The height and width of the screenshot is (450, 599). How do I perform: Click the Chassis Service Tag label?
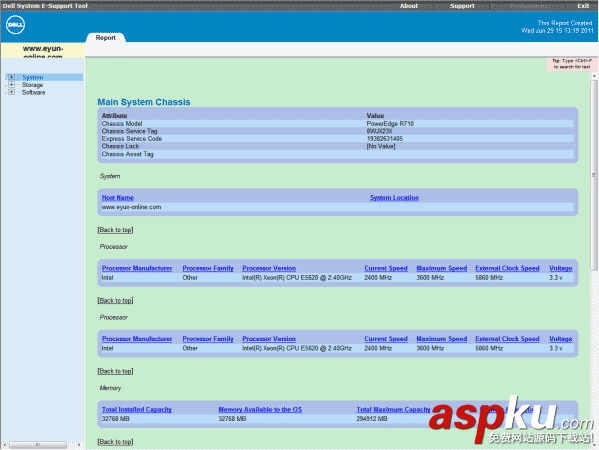[x=130, y=131]
